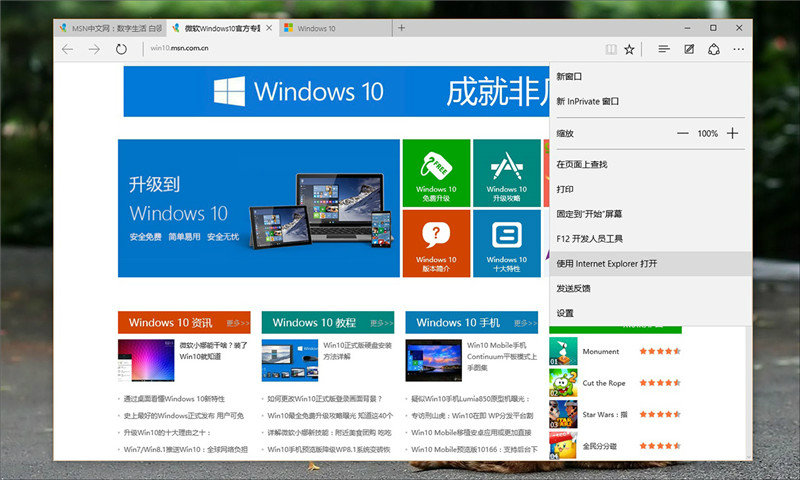Screen dimensions: 800x480
Task: Open 专访刘山虎 Win10 link
Action: click(x=472, y=416)
